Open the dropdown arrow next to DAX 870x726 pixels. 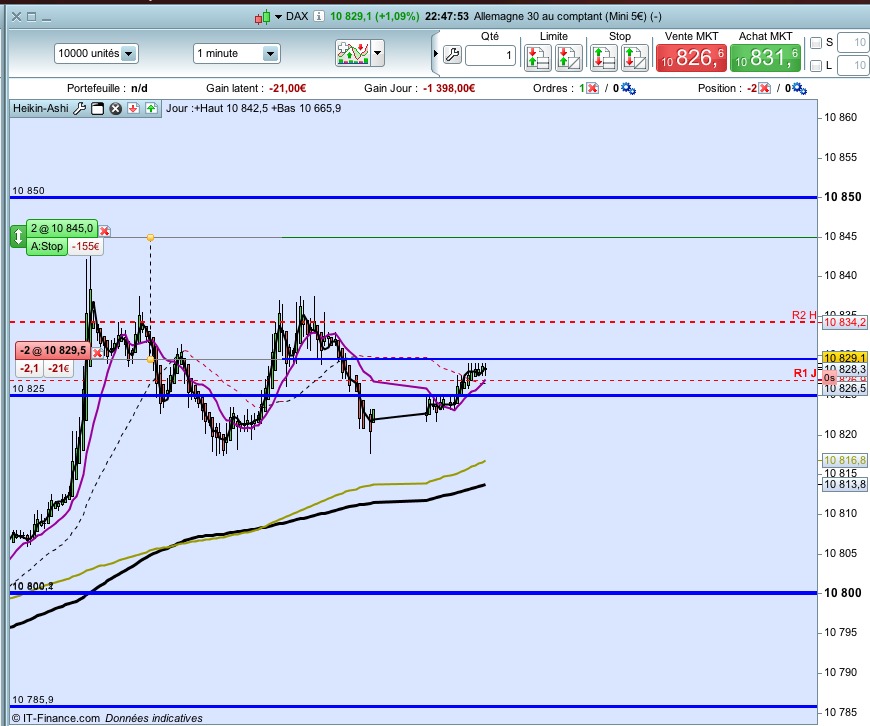click(x=278, y=17)
